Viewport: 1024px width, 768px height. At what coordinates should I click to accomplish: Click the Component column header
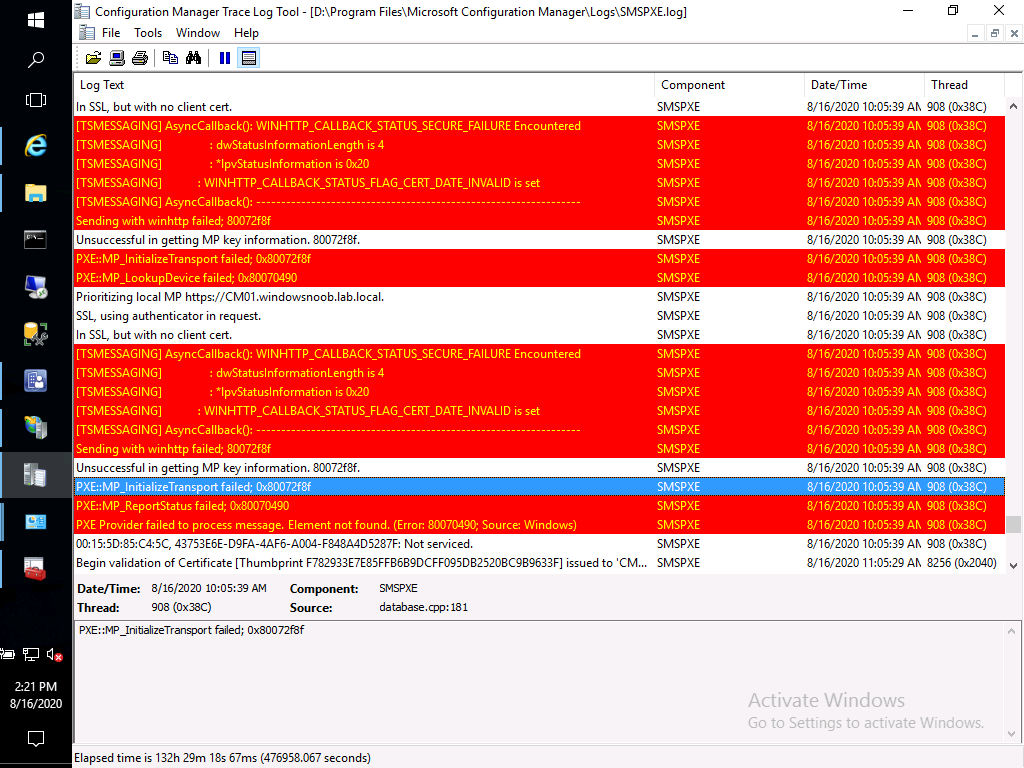point(729,85)
